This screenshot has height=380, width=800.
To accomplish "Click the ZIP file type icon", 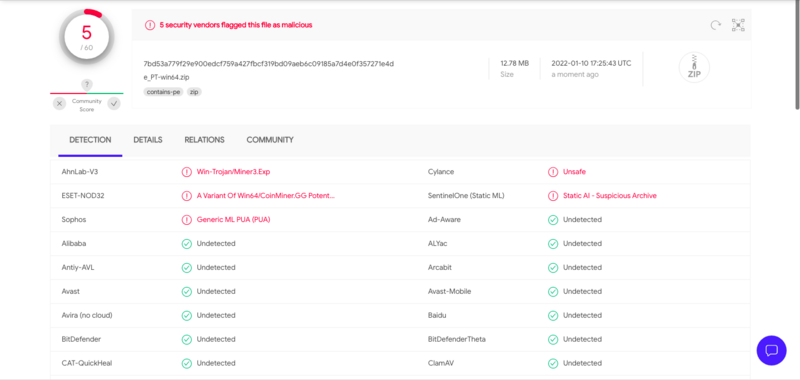I will click(694, 67).
